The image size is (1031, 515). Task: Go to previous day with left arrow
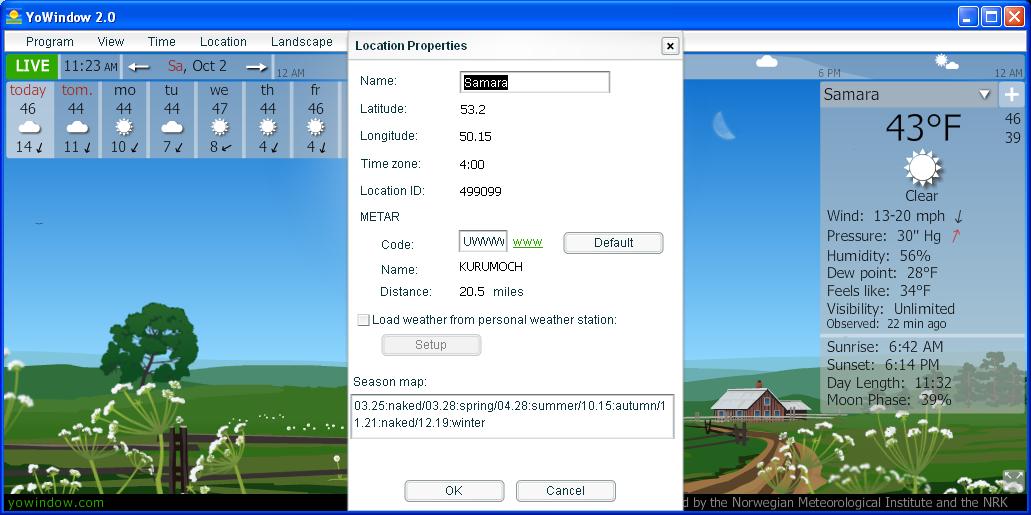pos(139,66)
